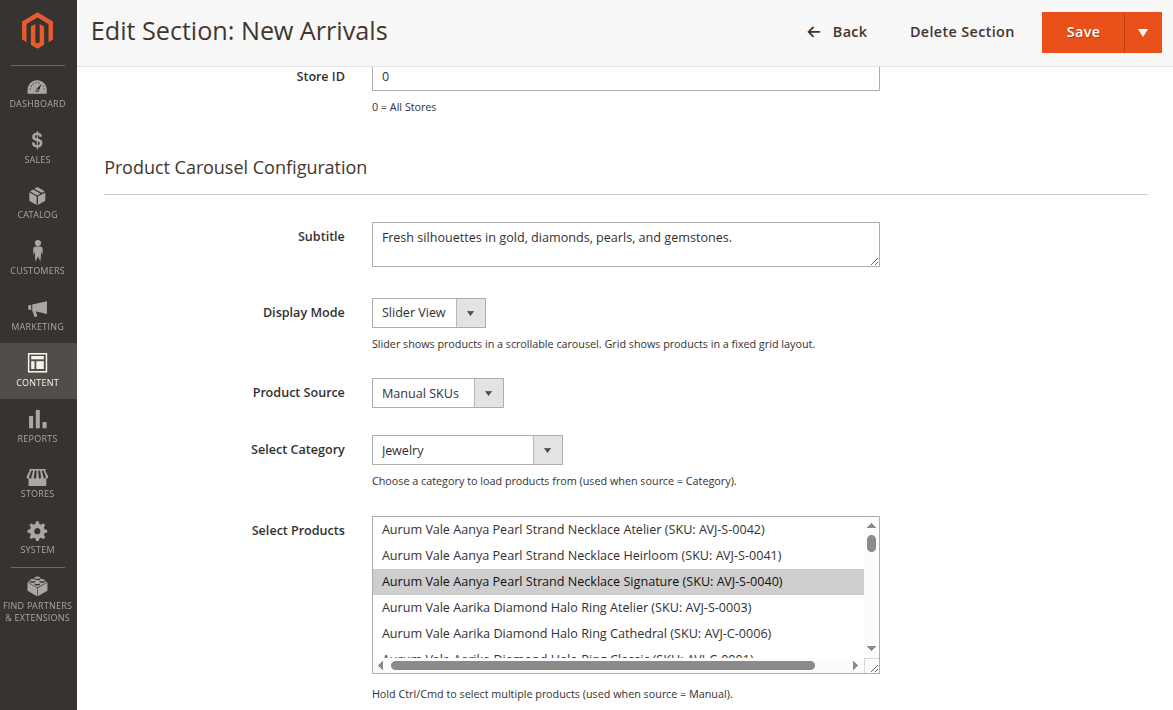Click horizontal scroll left arrow in product list

tap(381, 665)
